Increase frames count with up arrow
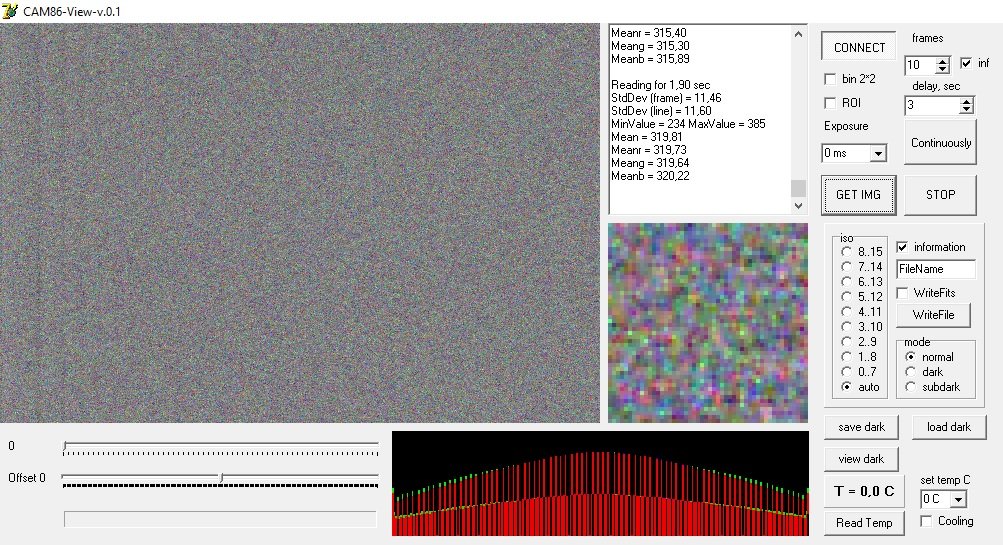The image size is (1003, 545). coord(942,61)
